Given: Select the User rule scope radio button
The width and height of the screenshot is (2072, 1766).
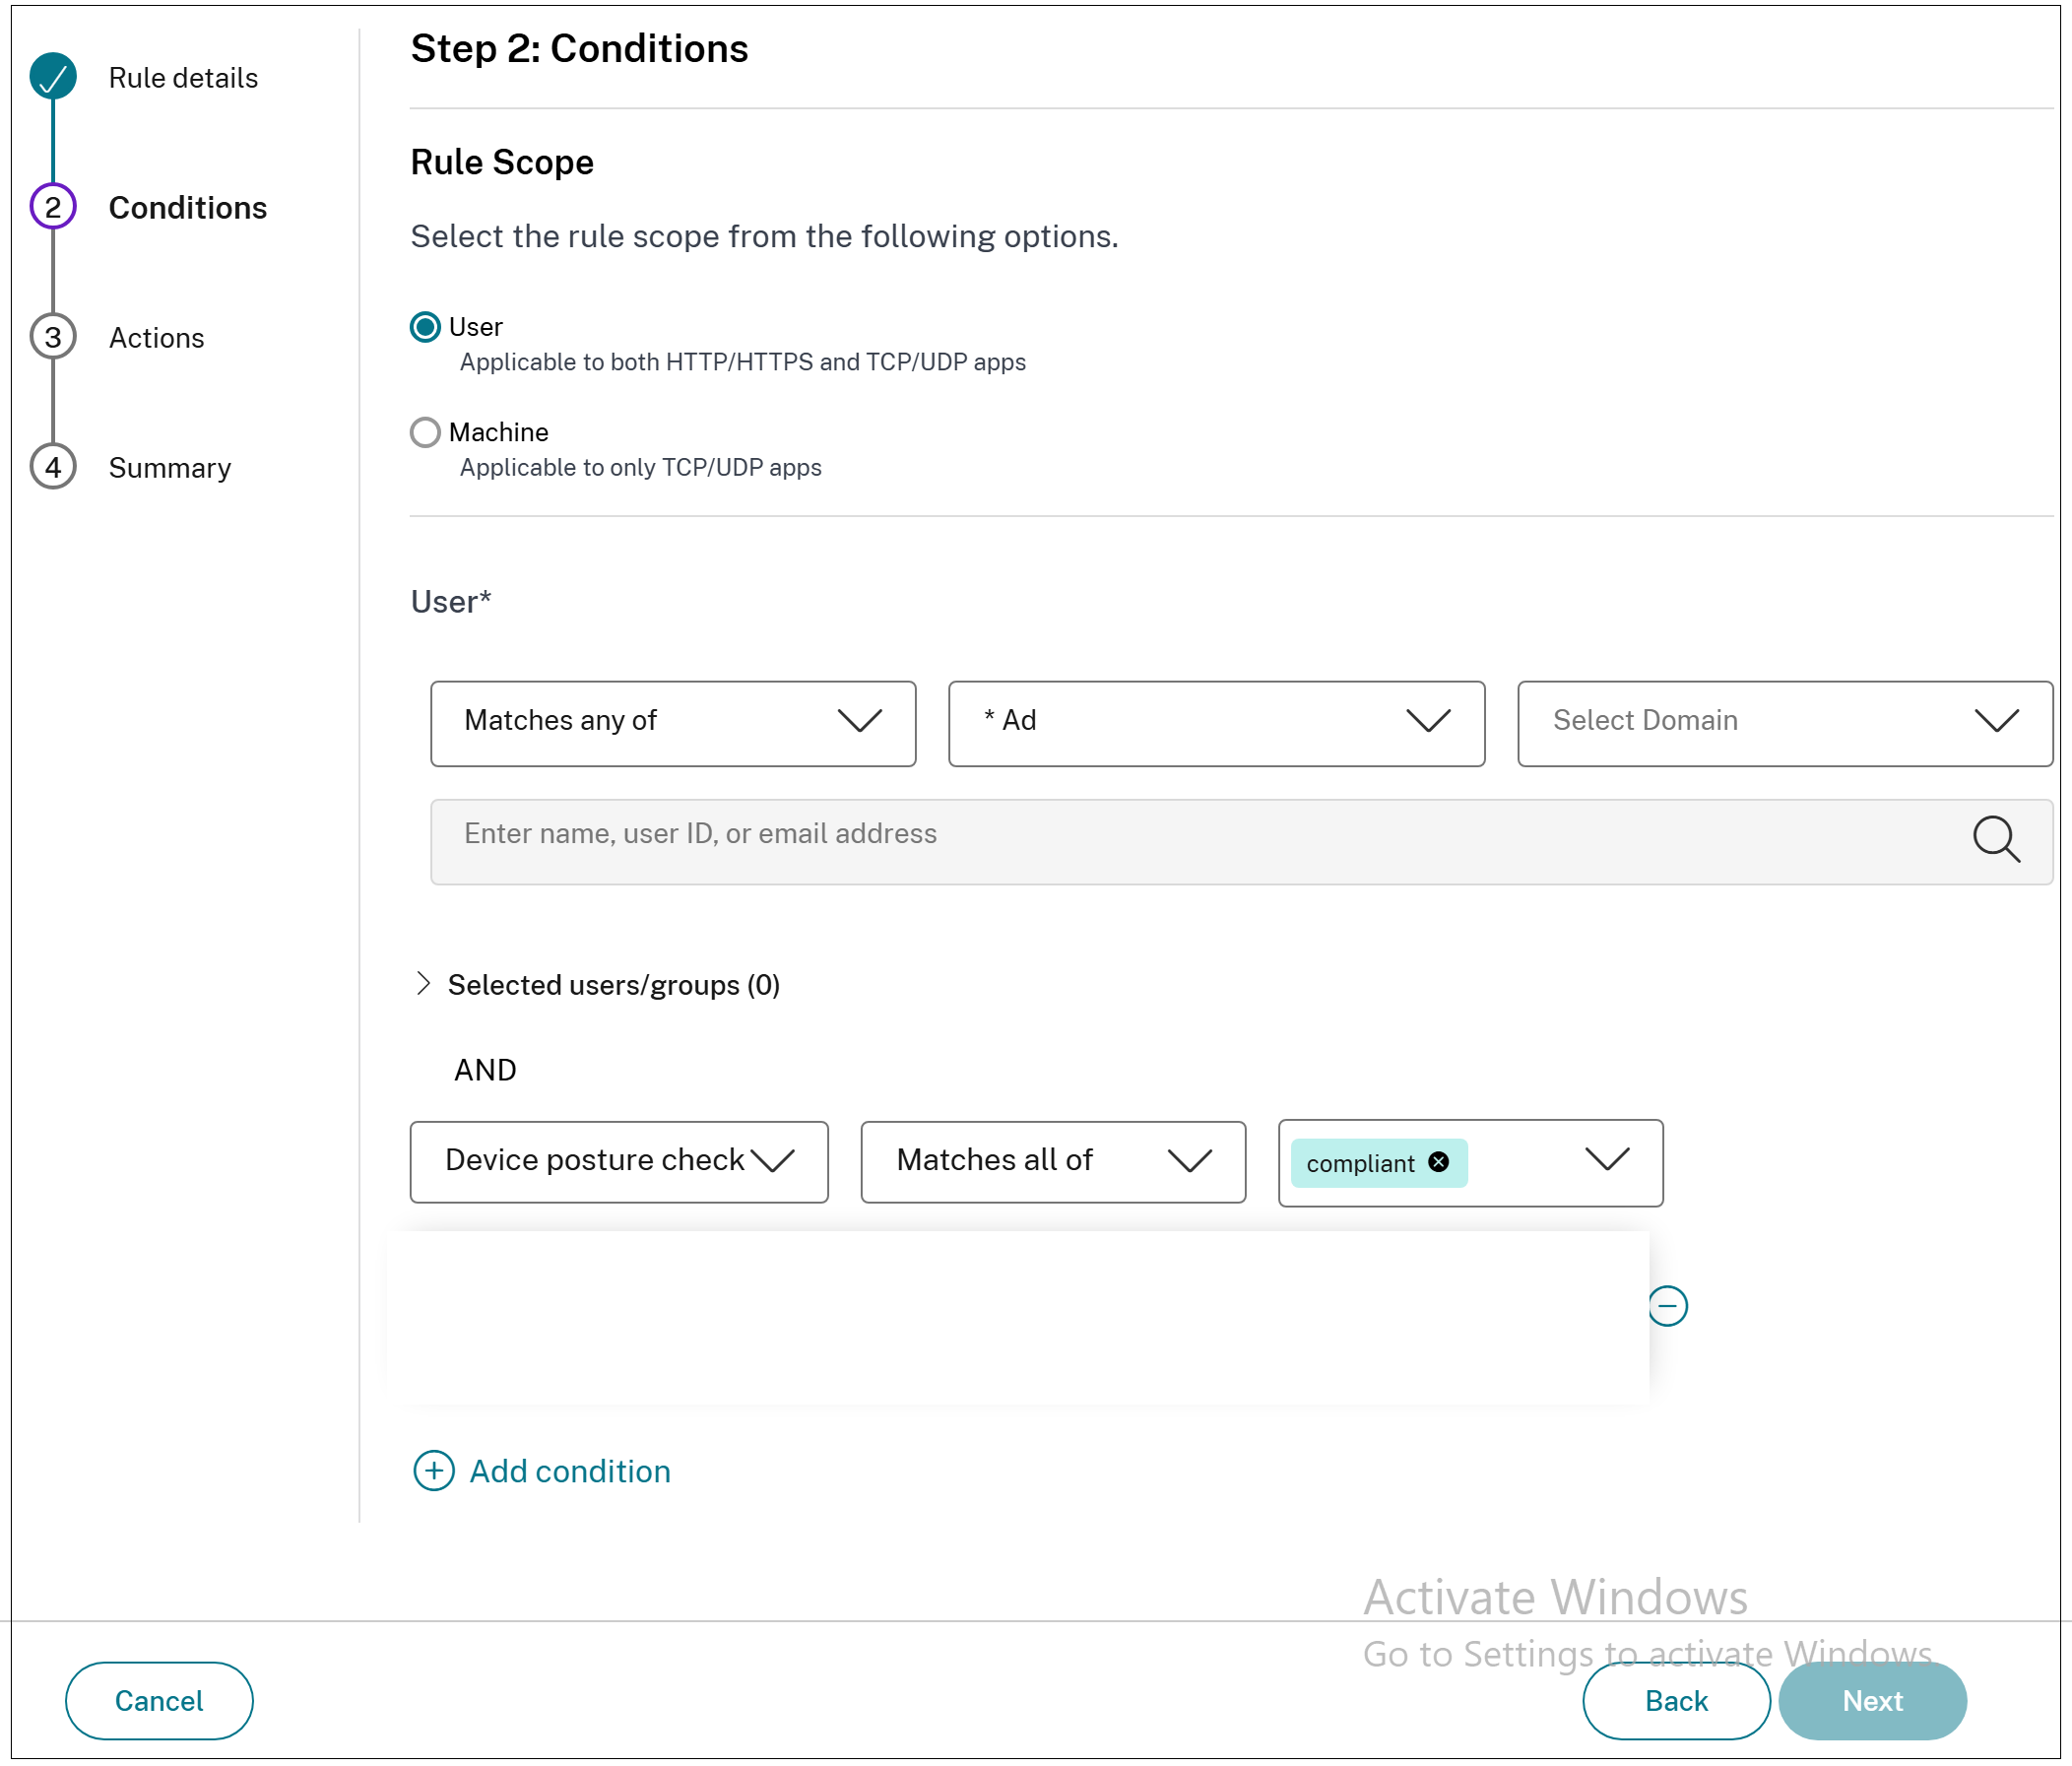Looking at the screenshot, I should click(x=425, y=327).
